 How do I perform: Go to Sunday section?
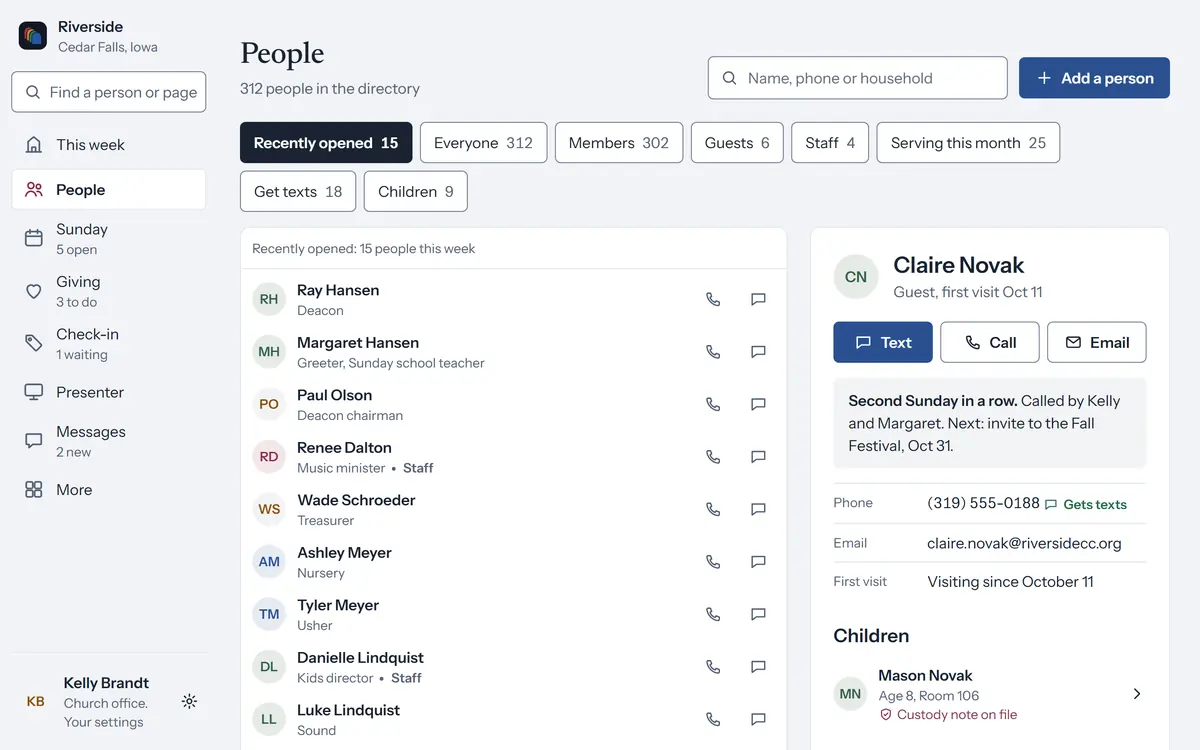(109, 239)
